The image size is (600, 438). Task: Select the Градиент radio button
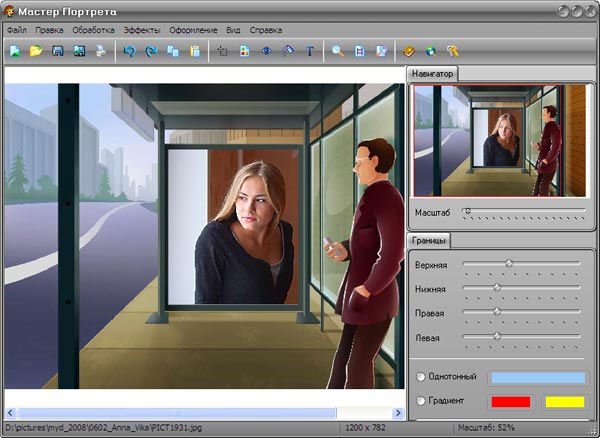click(420, 401)
